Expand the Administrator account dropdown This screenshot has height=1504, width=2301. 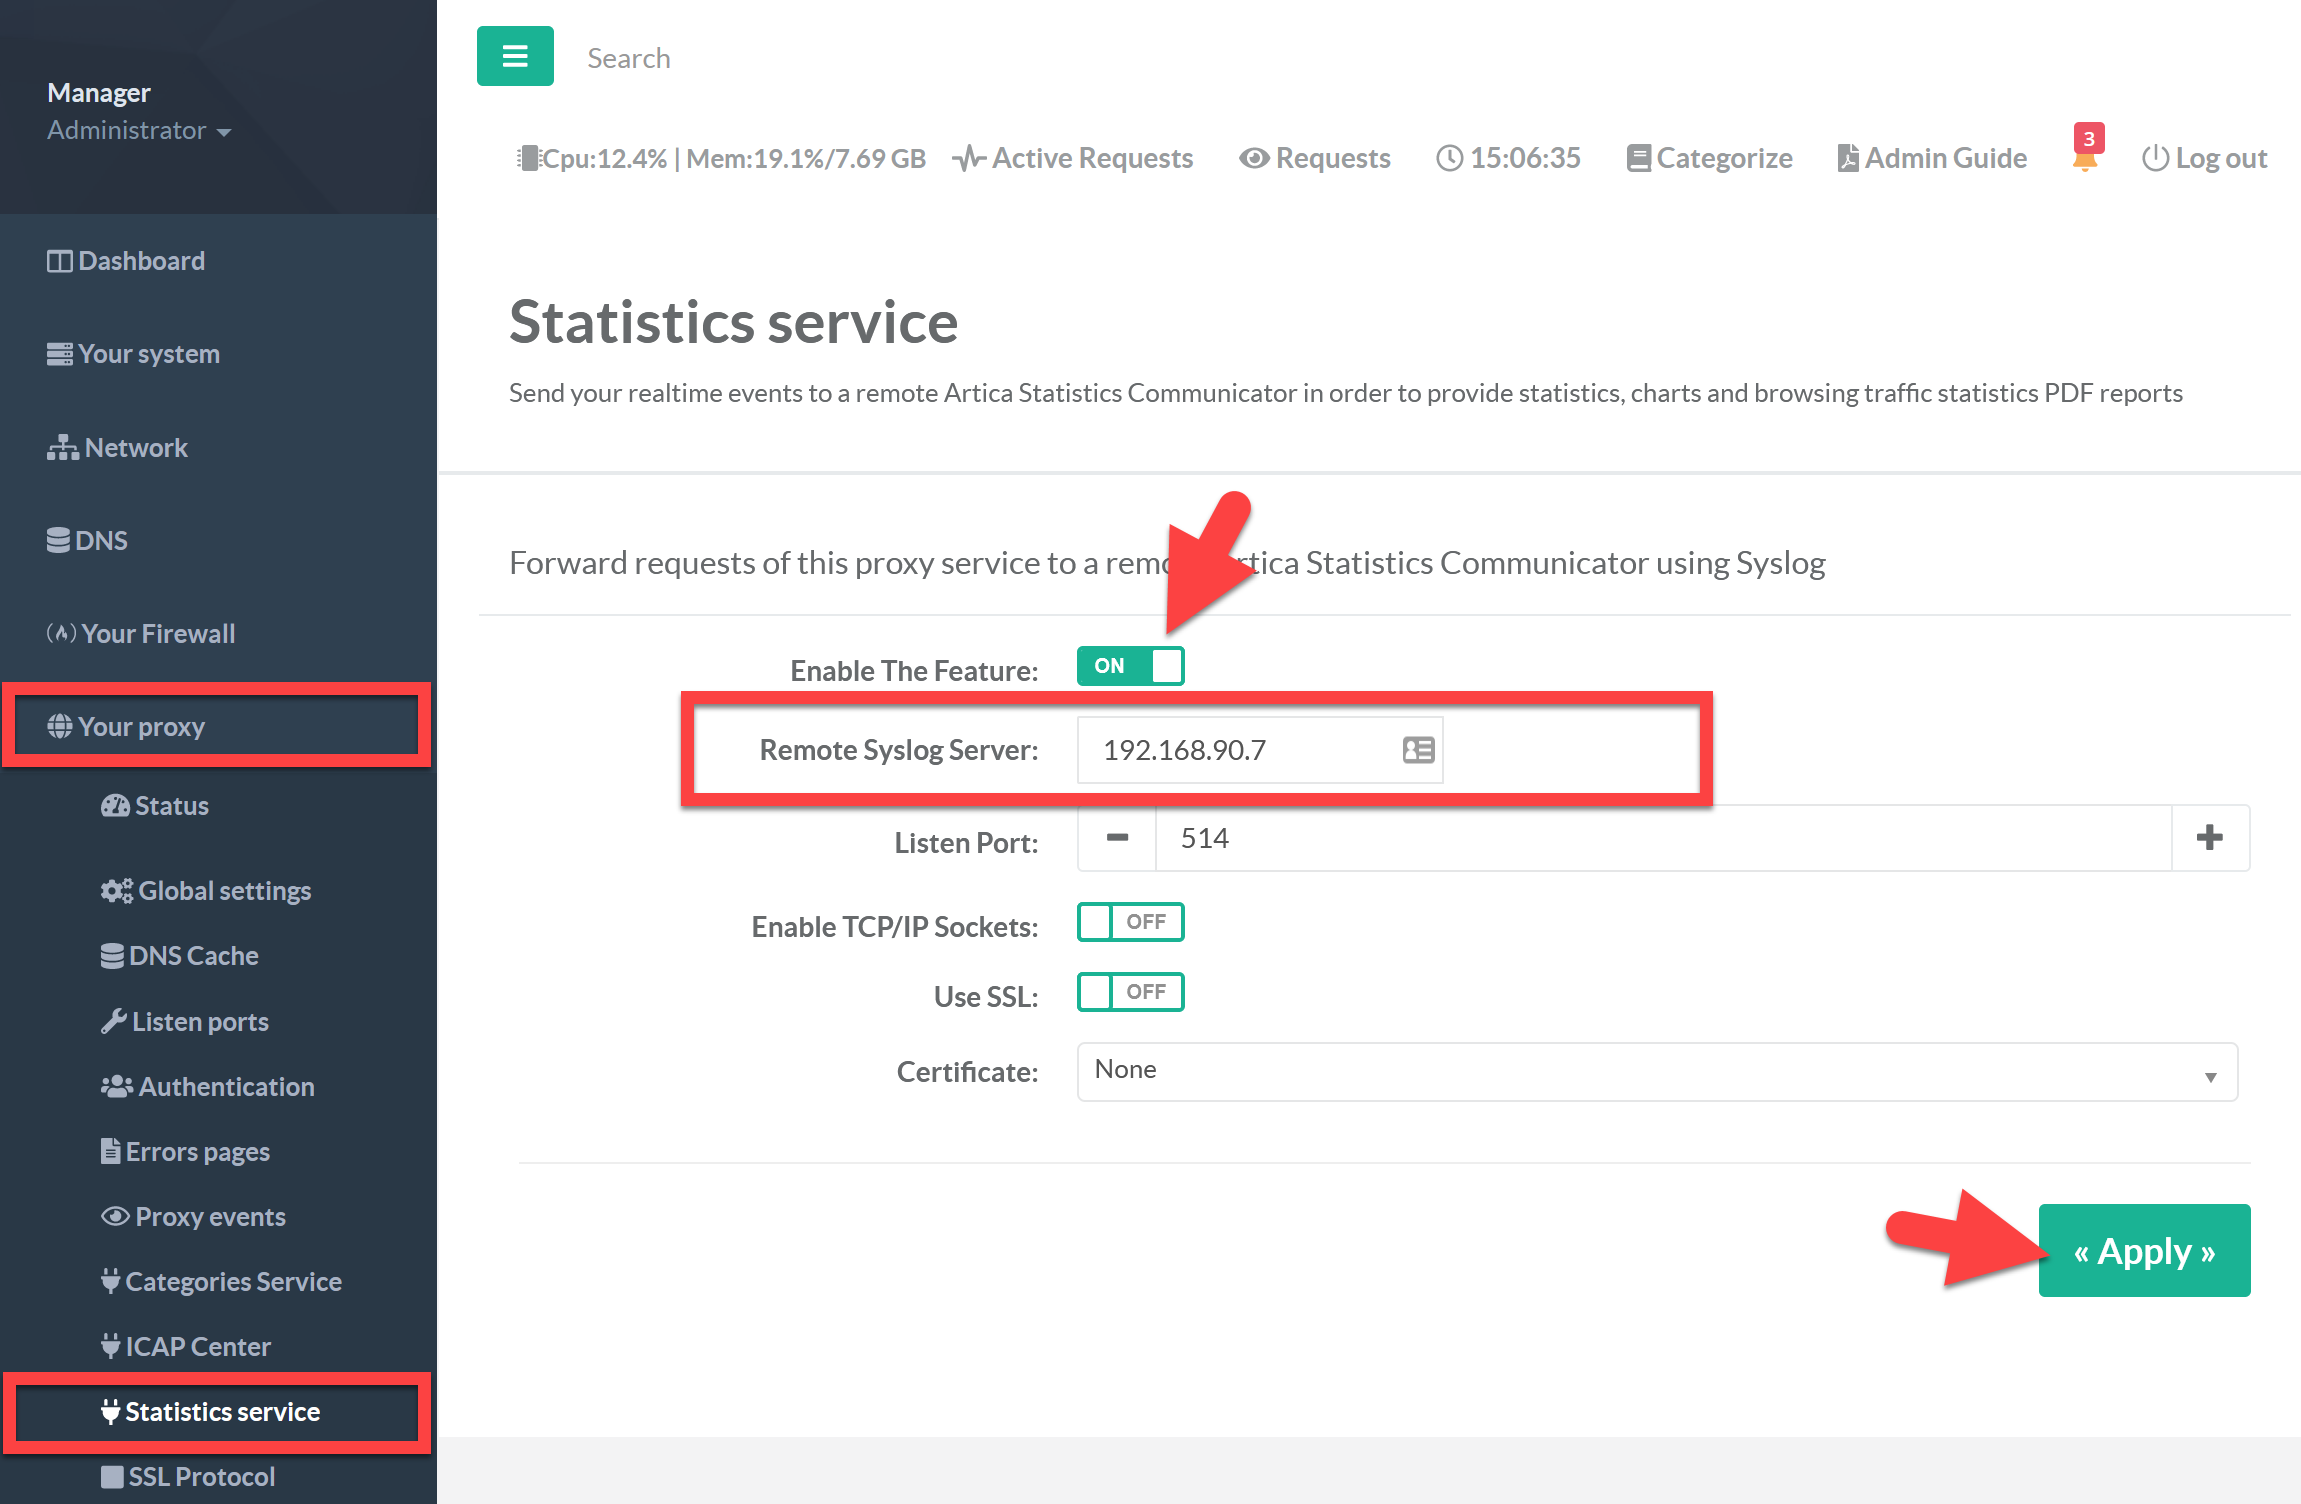tap(139, 131)
